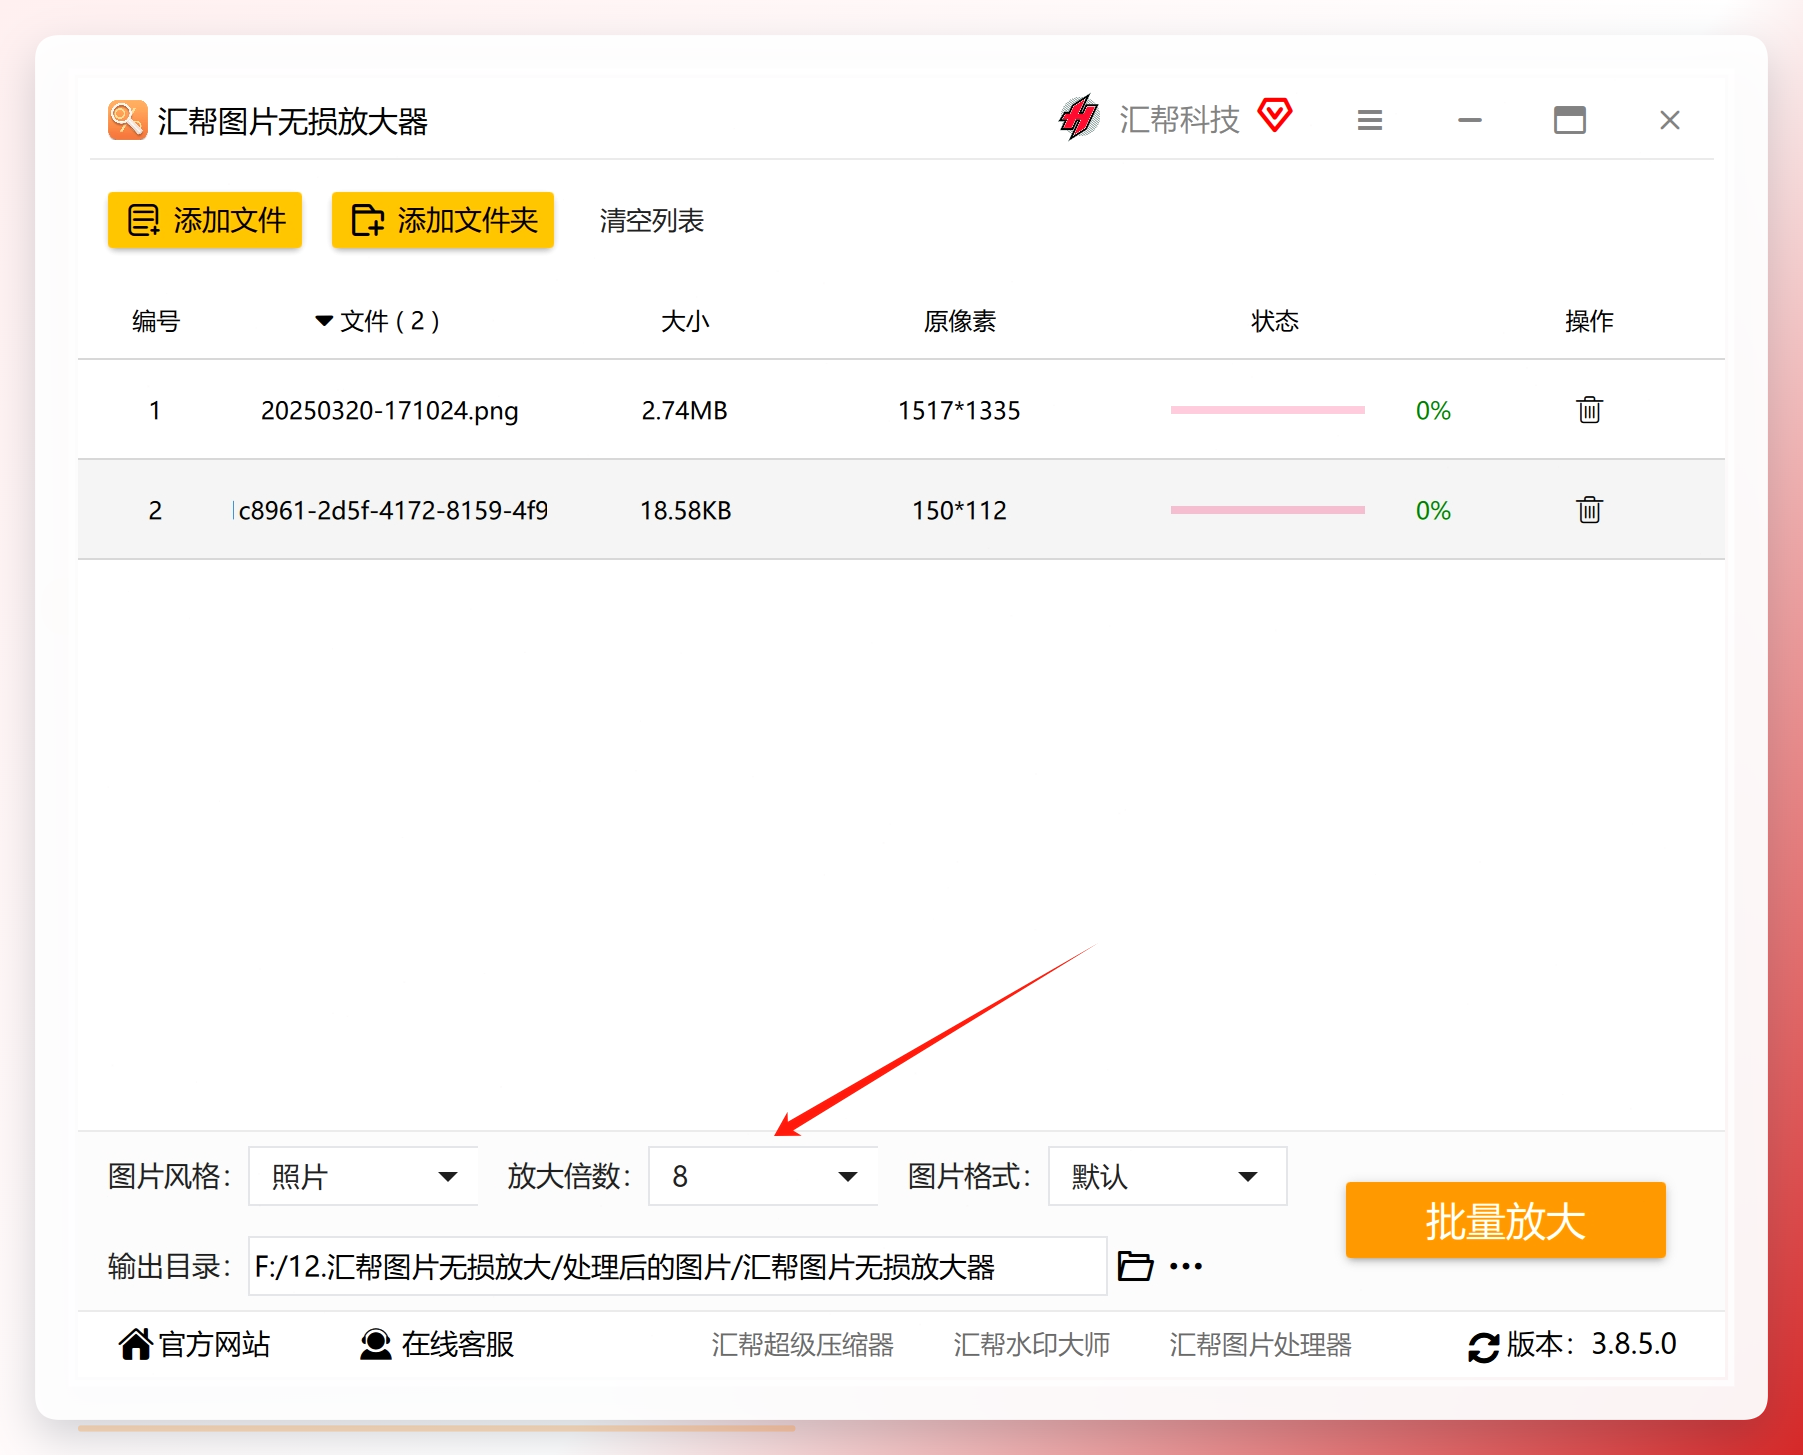Click the 输出目录 path input field

677,1266
